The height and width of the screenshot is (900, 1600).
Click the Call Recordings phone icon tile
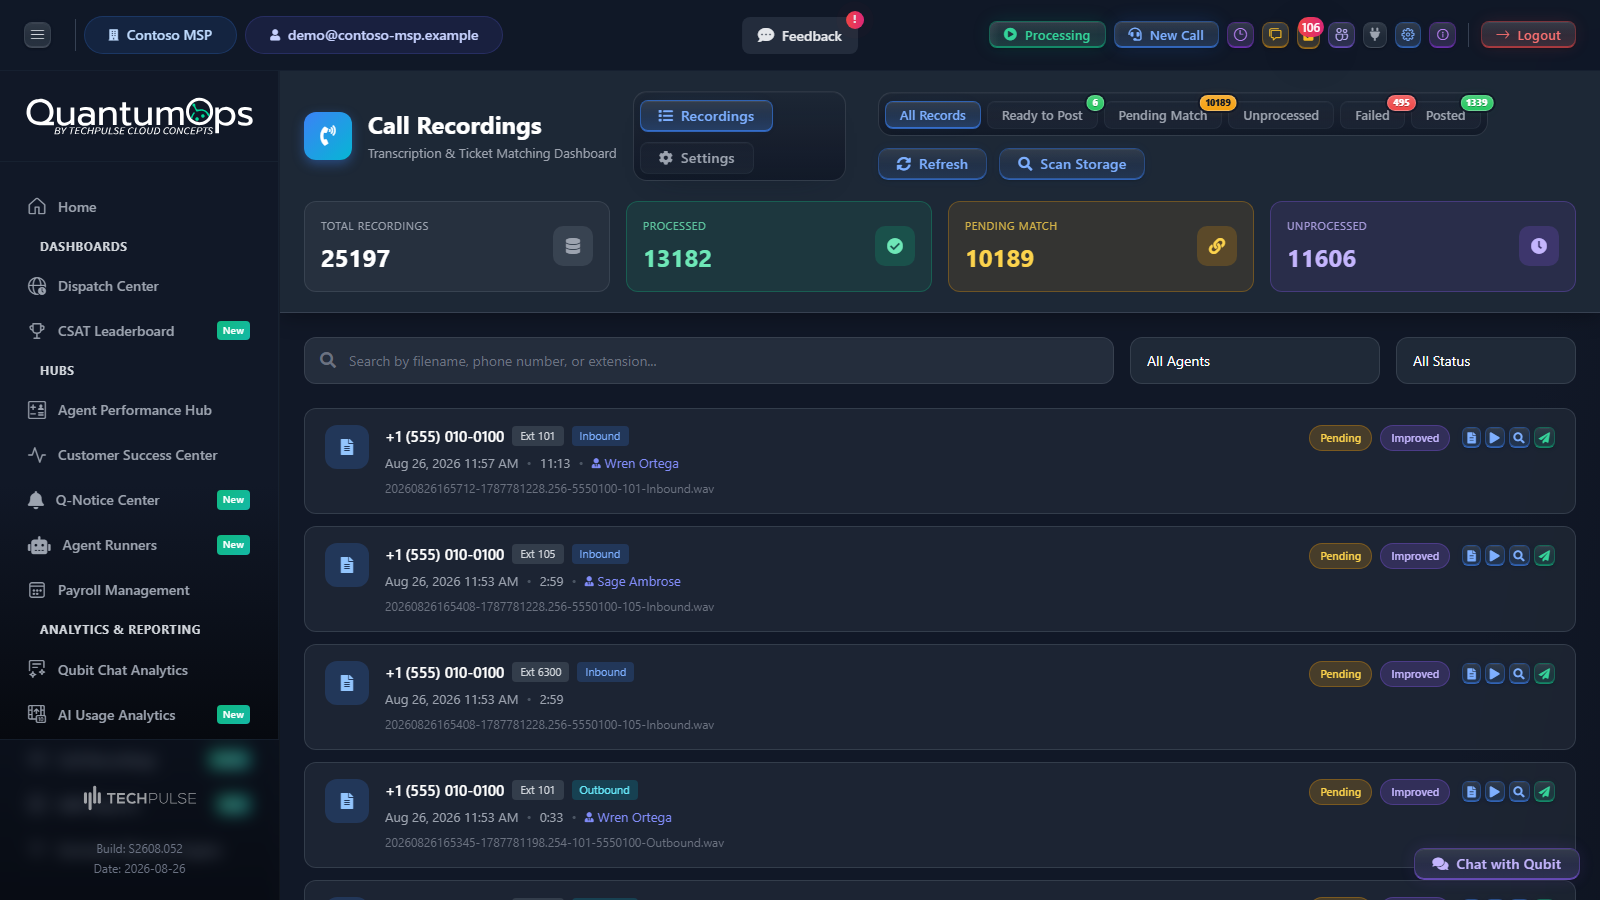click(x=328, y=136)
